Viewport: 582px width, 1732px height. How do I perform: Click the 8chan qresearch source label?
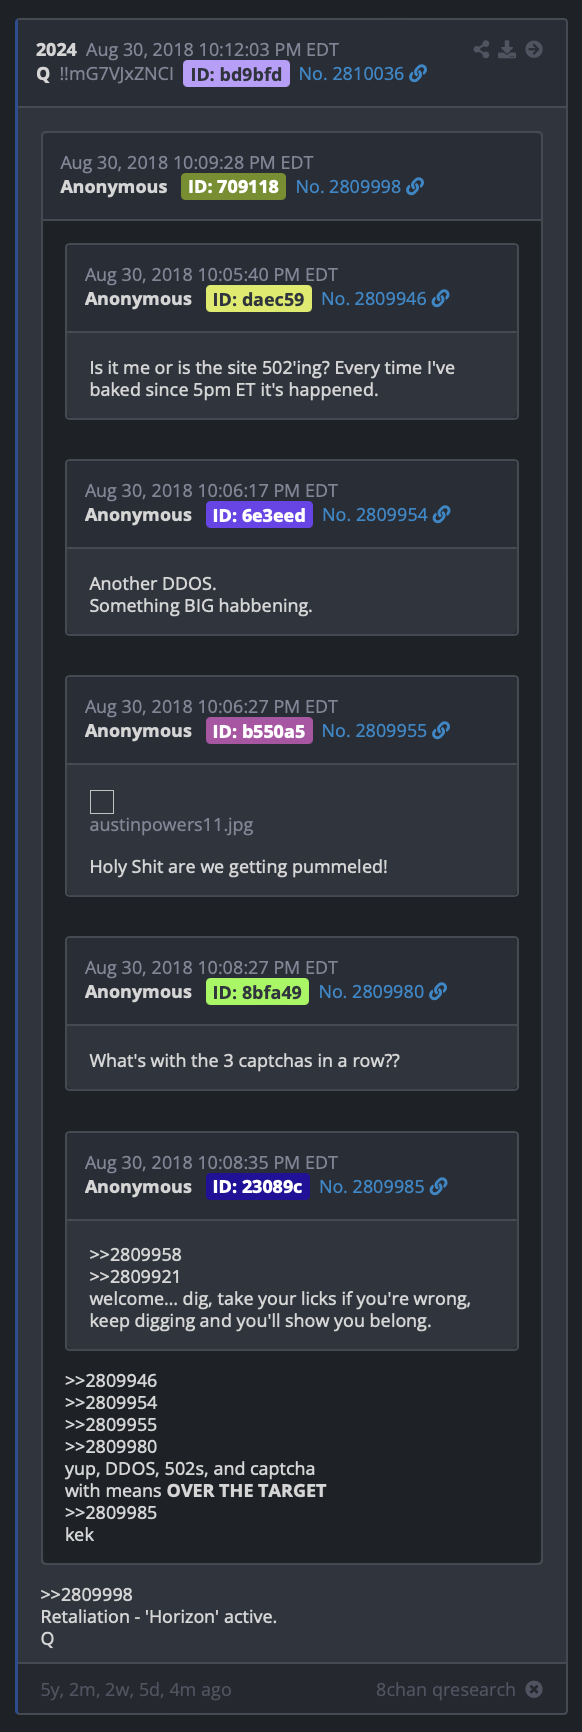click(x=446, y=1689)
